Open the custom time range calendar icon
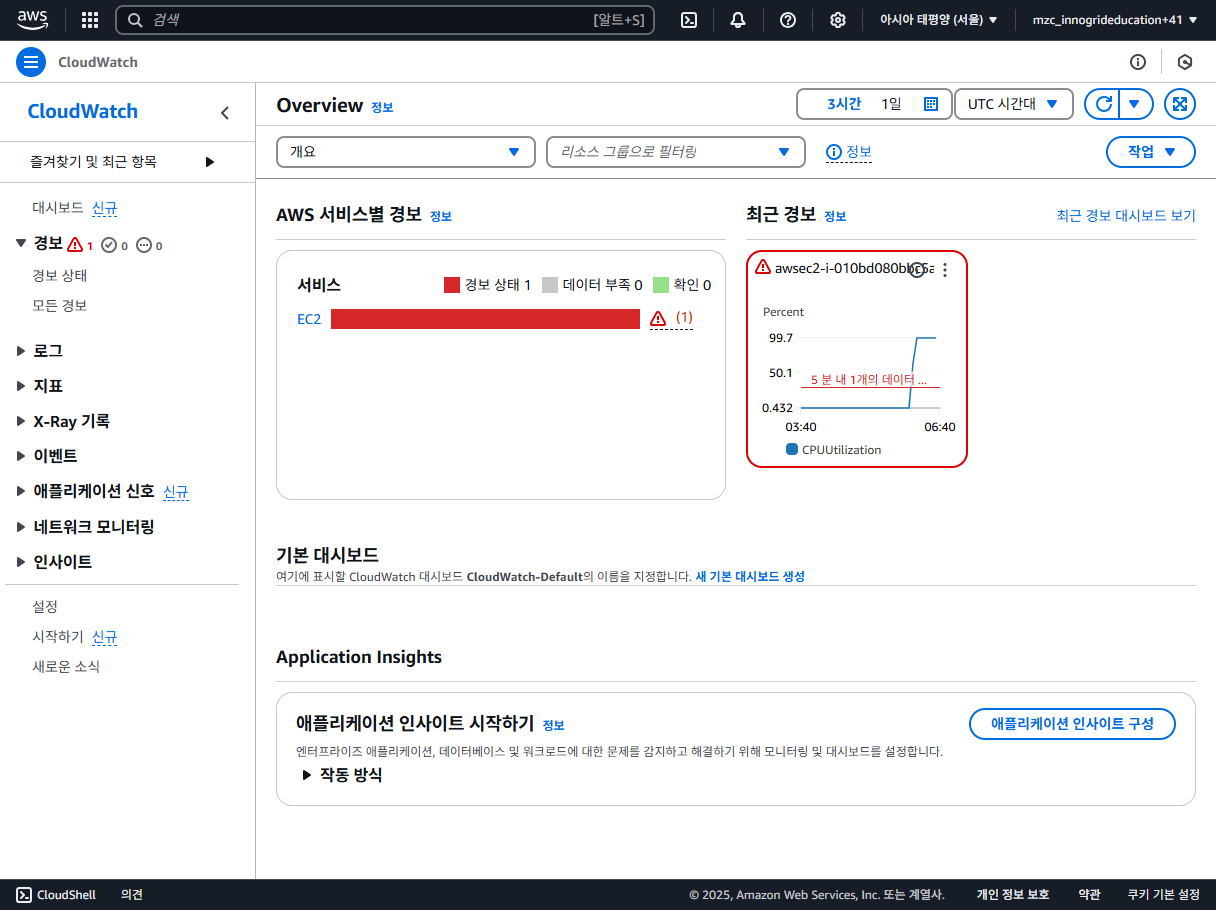 click(x=930, y=104)
